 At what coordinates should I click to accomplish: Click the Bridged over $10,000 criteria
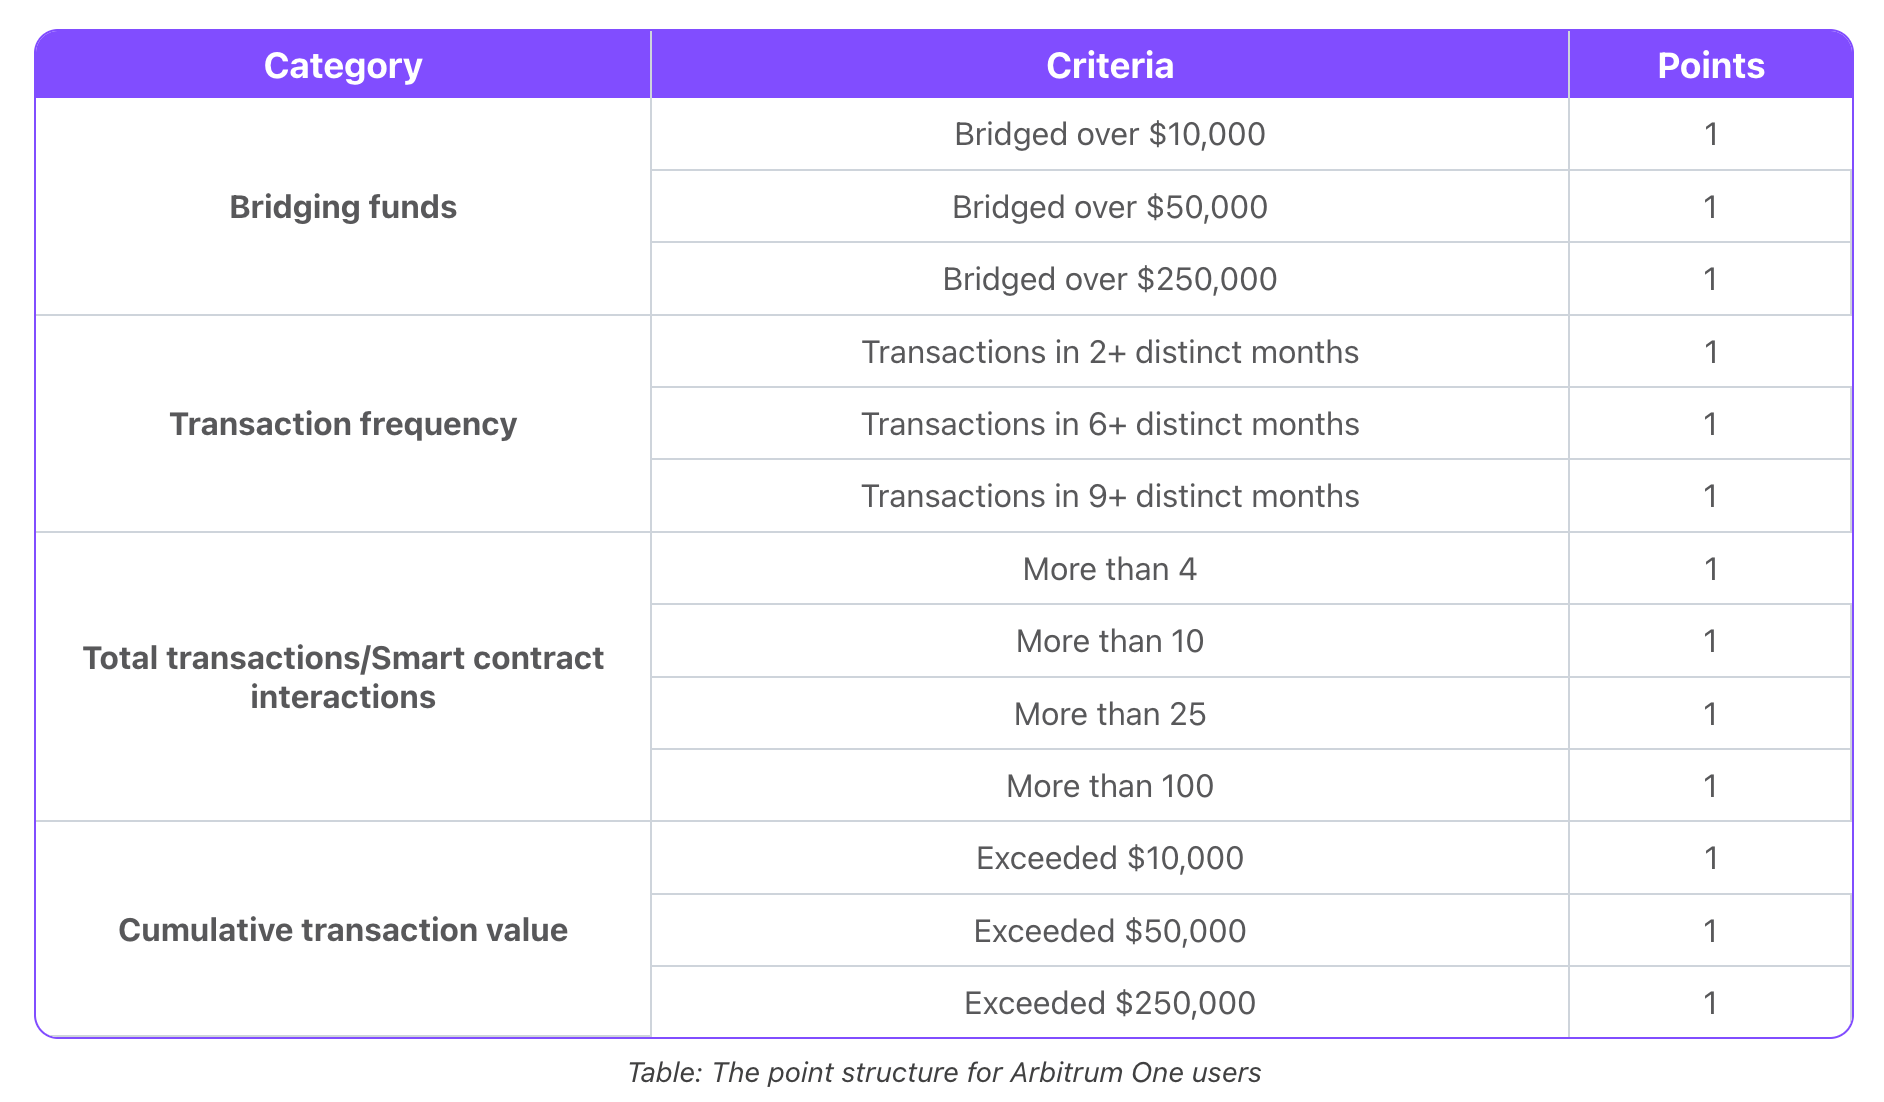pos(1109,134)
